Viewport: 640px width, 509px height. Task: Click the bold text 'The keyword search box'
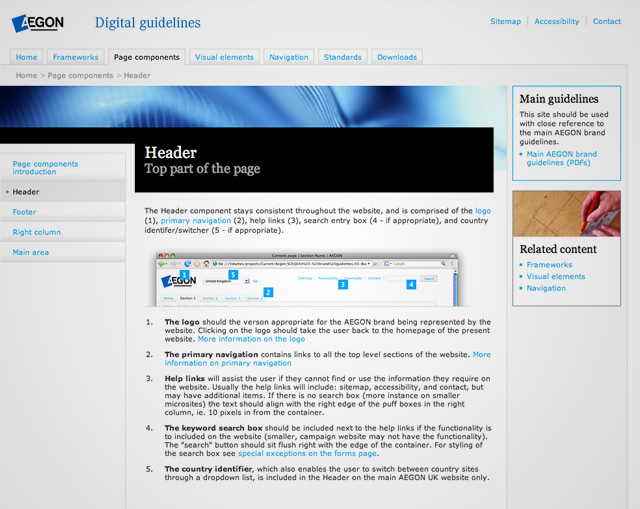tap(213, 428)
